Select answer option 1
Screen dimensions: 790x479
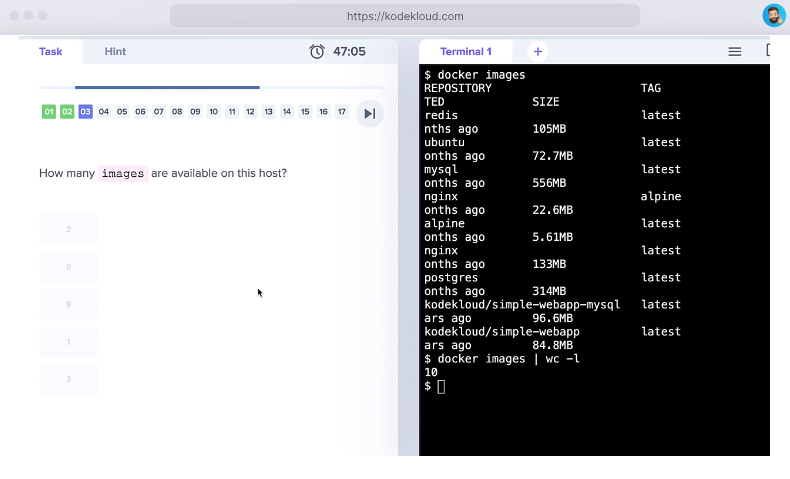(x=68, y=342)
